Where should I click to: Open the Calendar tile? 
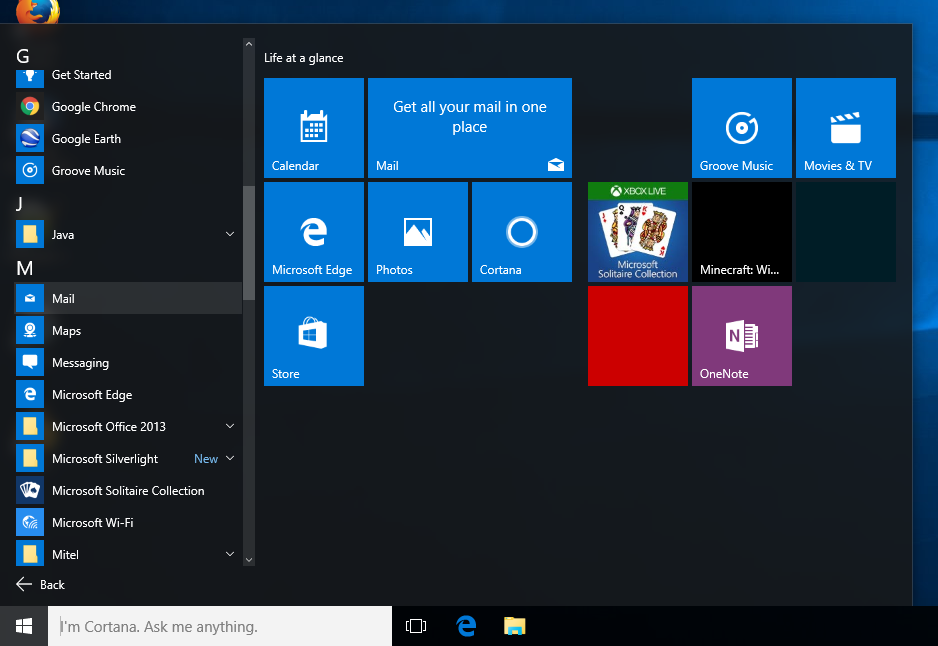tap(313, 127)
